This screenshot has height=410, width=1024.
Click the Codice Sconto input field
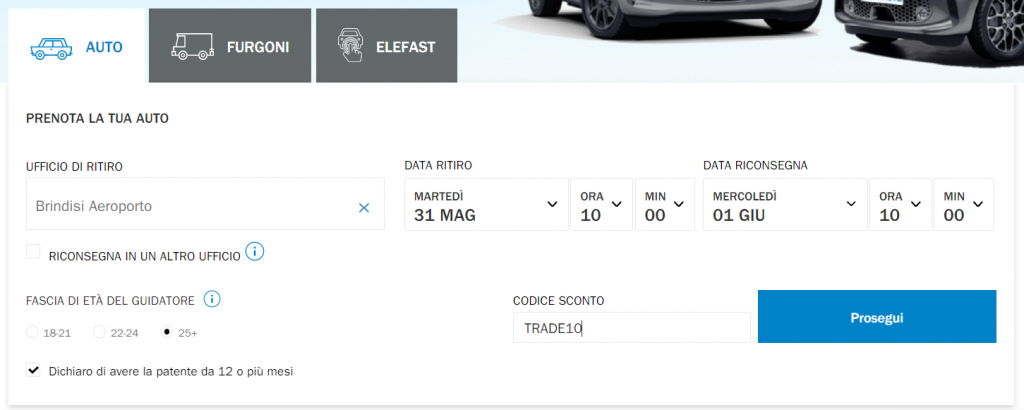630,327
